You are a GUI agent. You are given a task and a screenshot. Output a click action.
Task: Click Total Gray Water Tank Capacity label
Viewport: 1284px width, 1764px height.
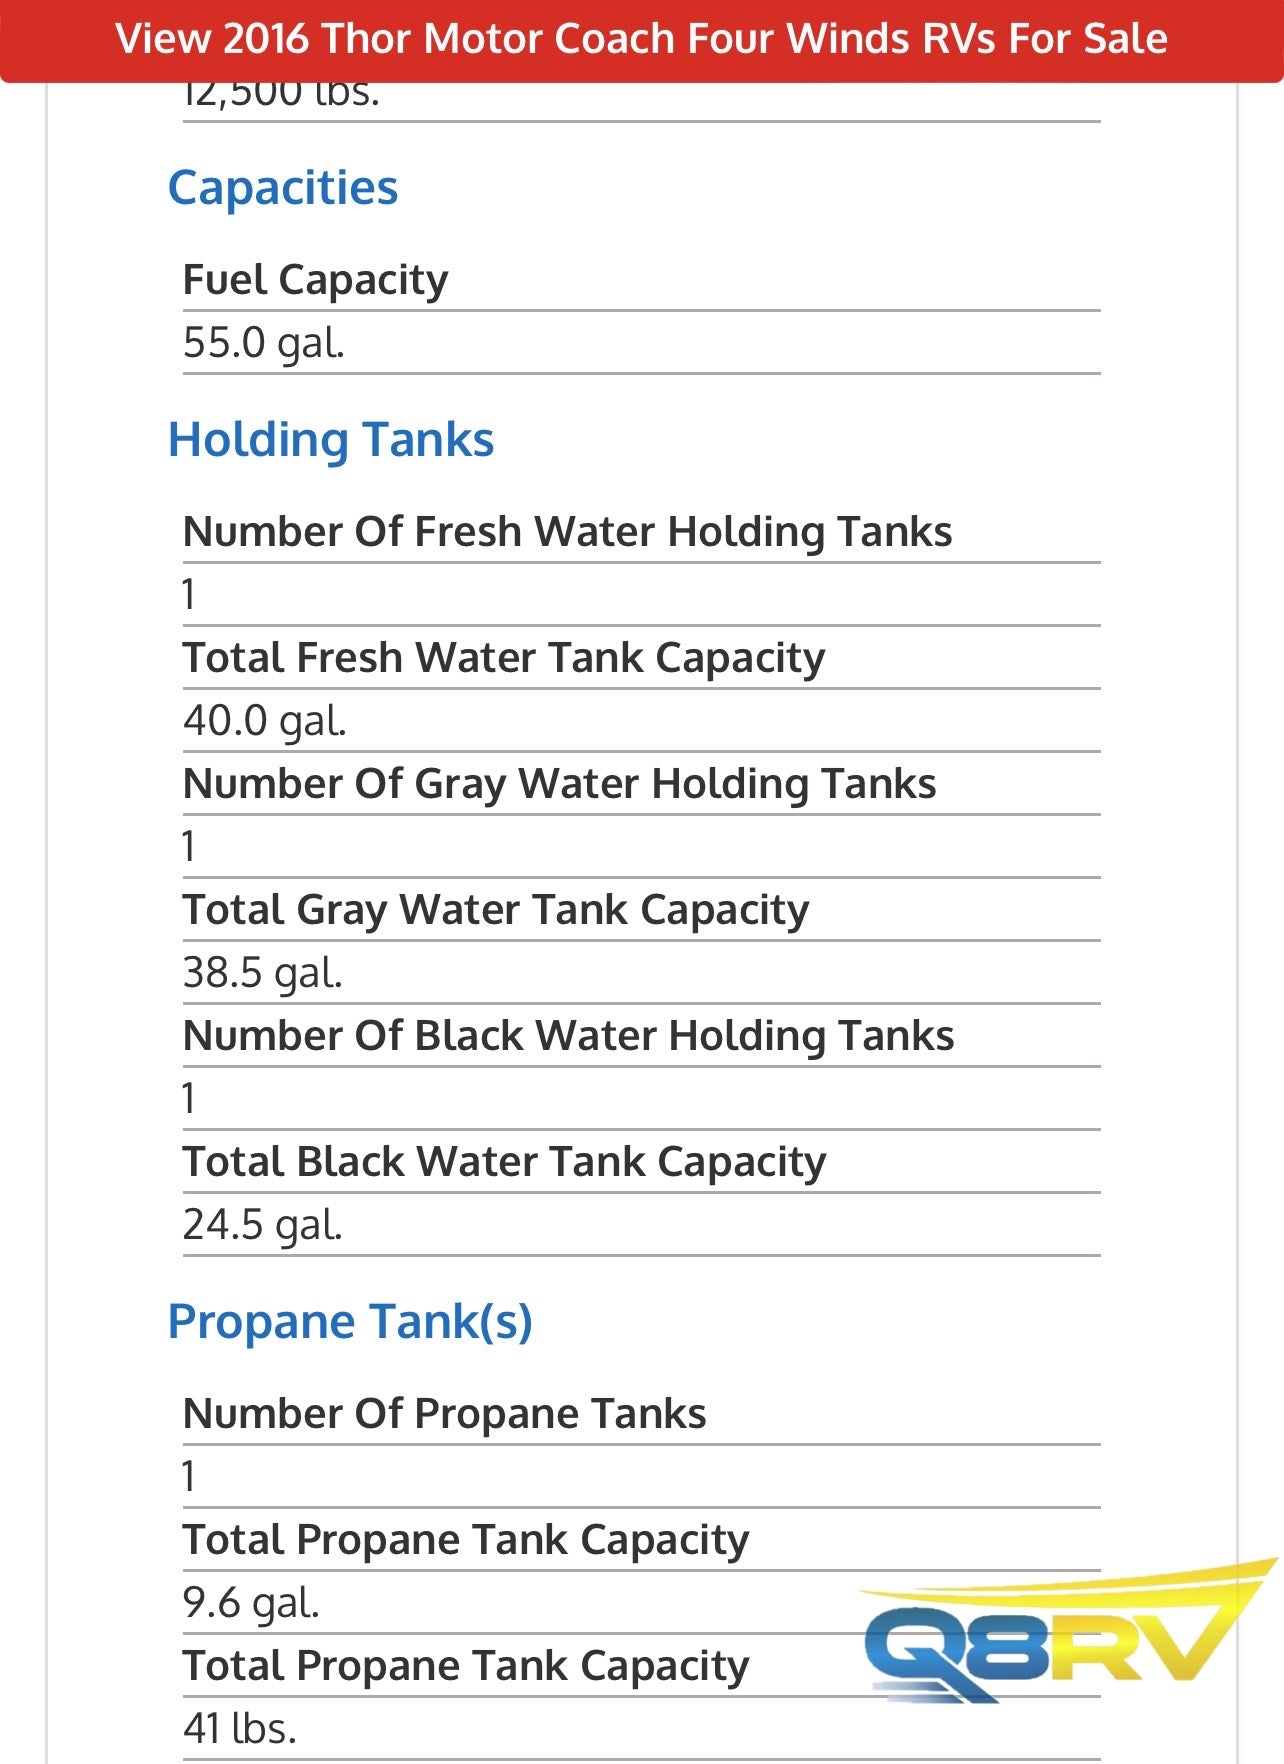(x=496, y=910)
